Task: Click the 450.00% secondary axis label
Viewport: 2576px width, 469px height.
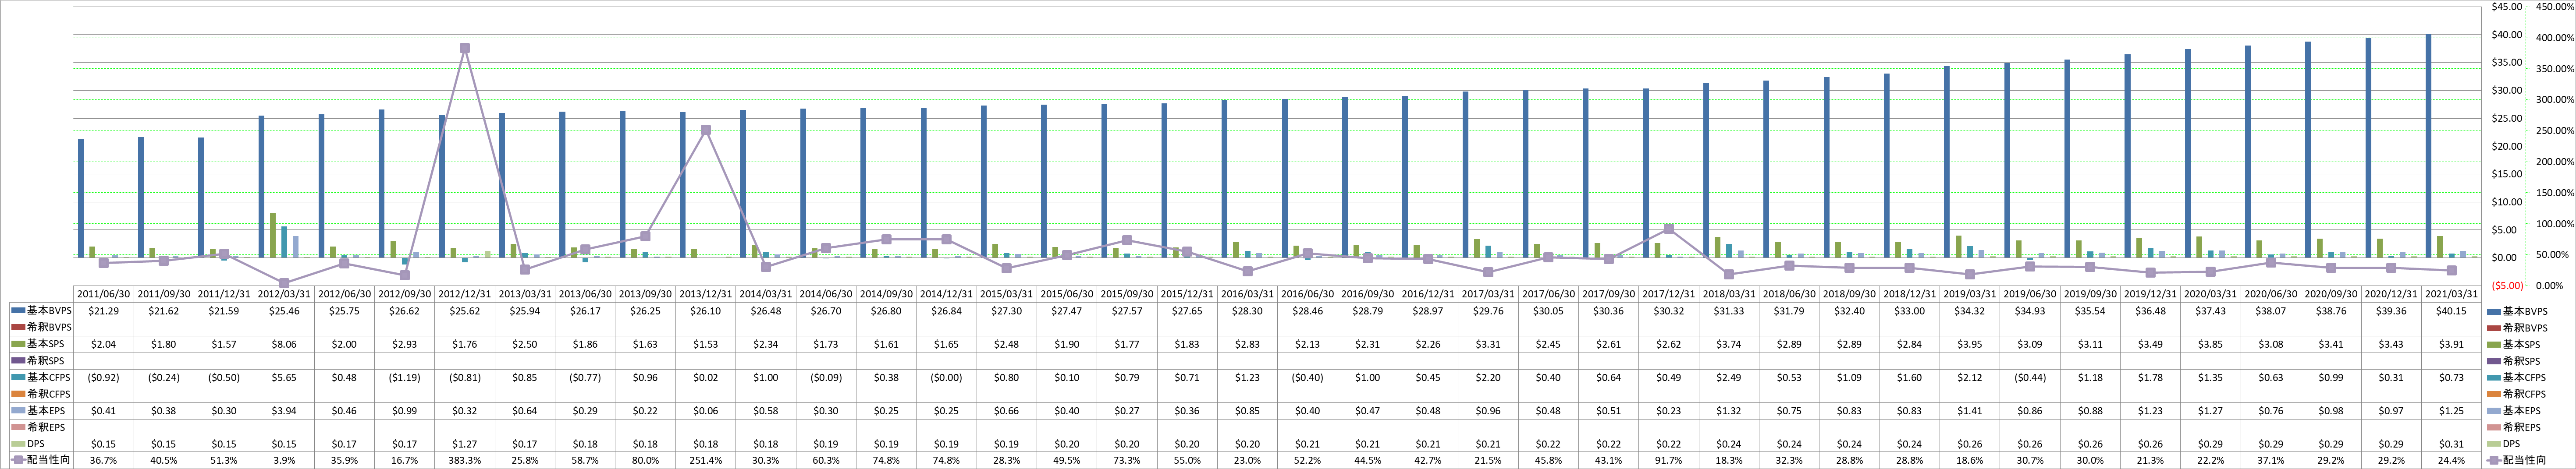Action: (x=2554, y=7)
